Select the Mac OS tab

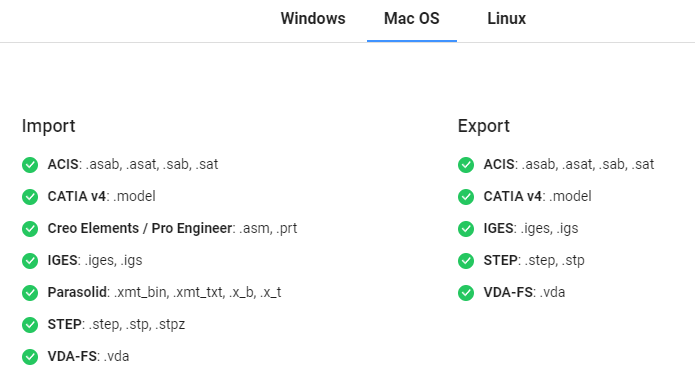point(412,19)
